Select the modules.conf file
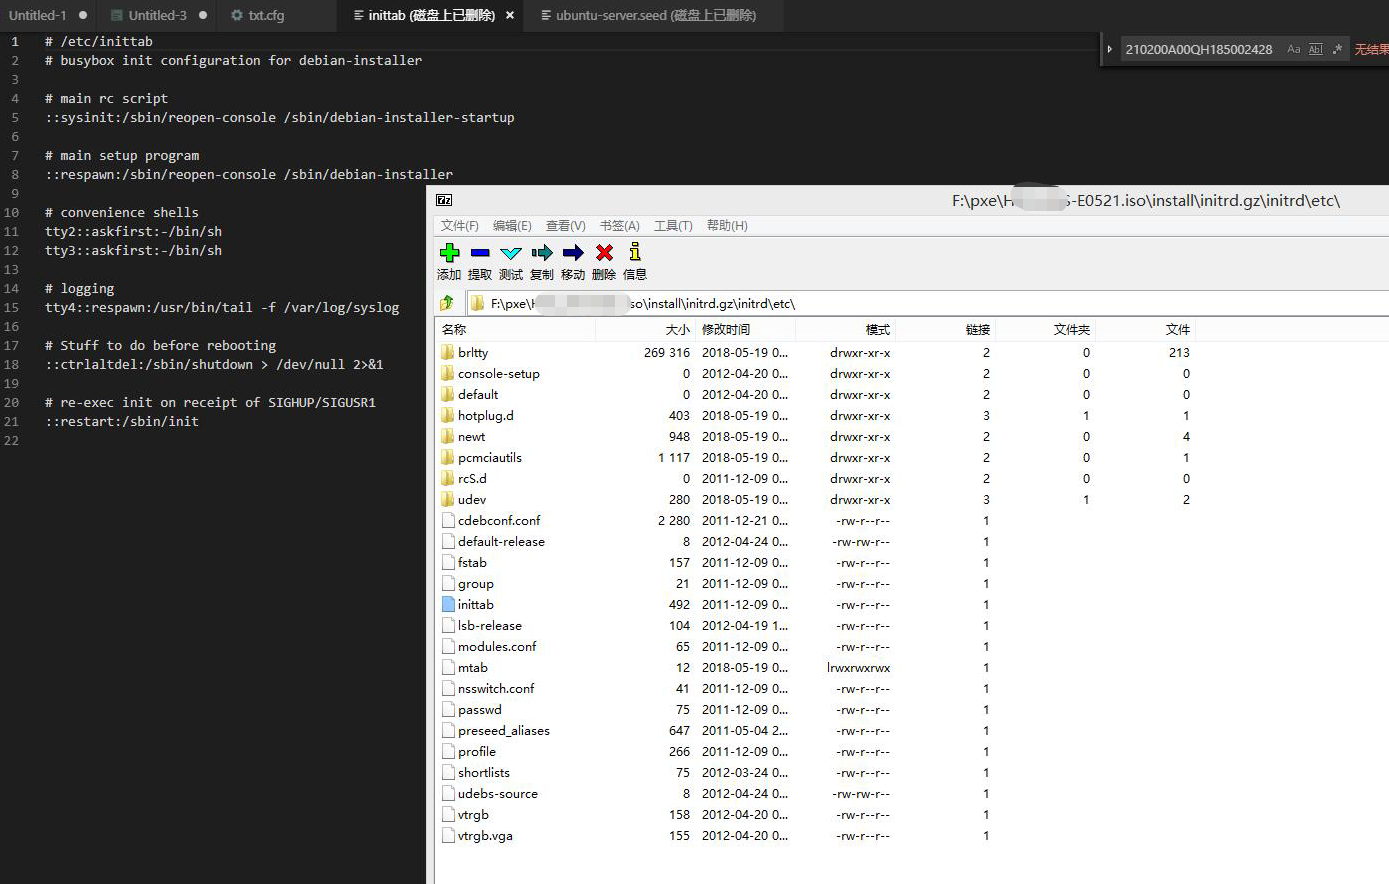Viewport: 1389px width, 884px height. pyautogui.click(x=497, y=646)
